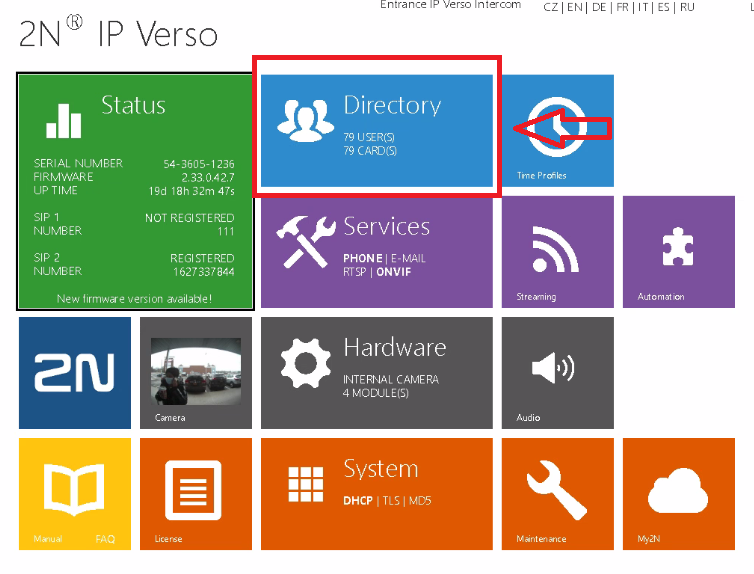
Task: Open ONVIF under Services
Action: pos(394,272)
